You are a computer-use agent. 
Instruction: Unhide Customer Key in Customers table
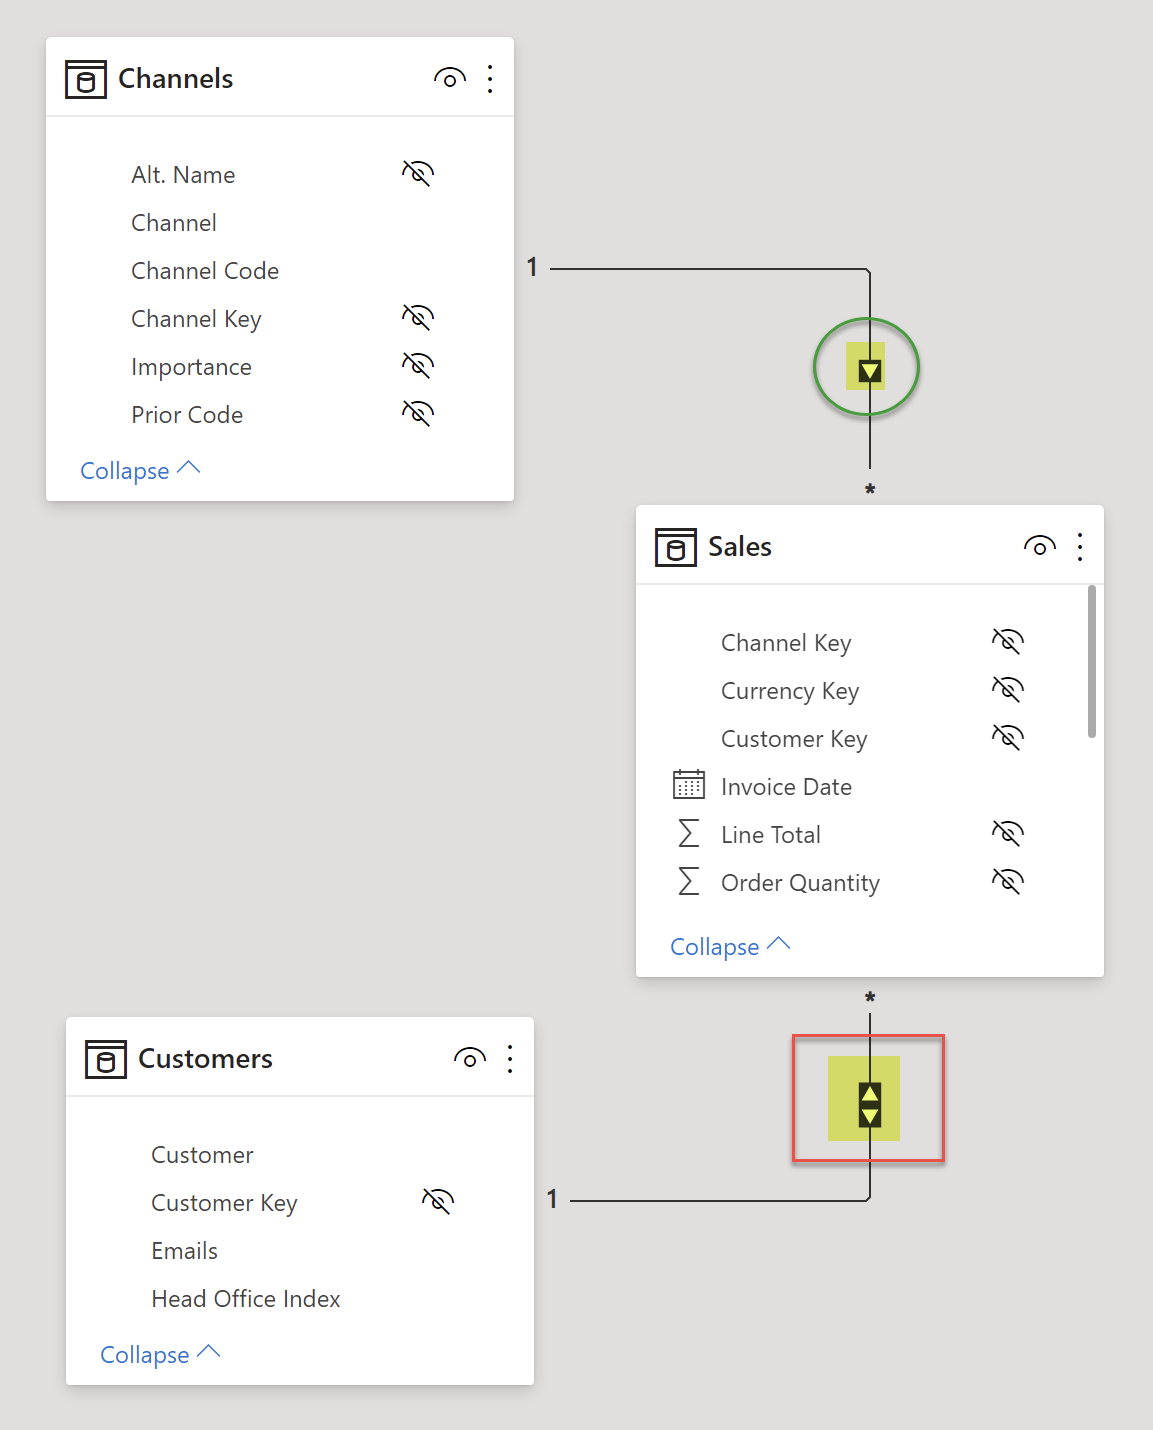(x=438, y=1202)
